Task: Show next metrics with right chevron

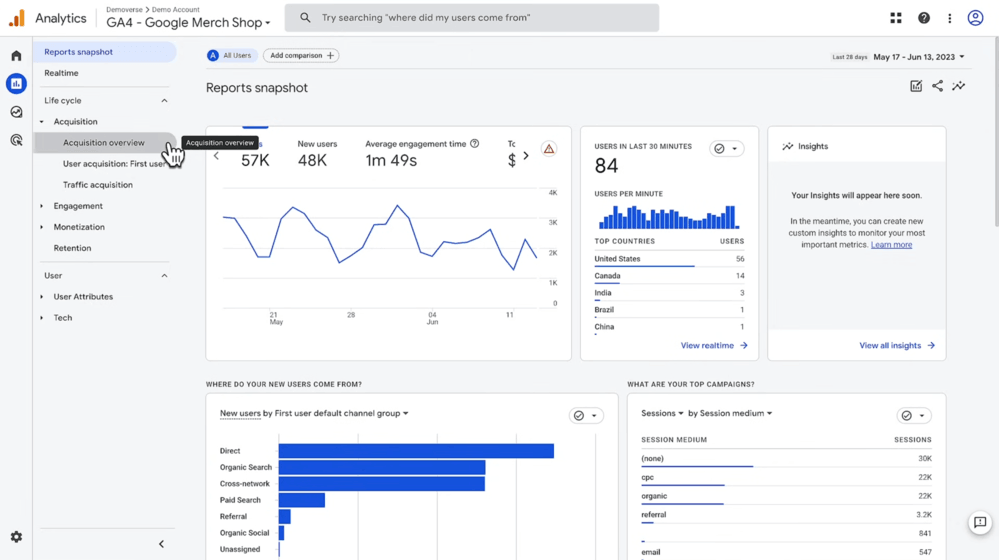Action: (x=526, y=155)
